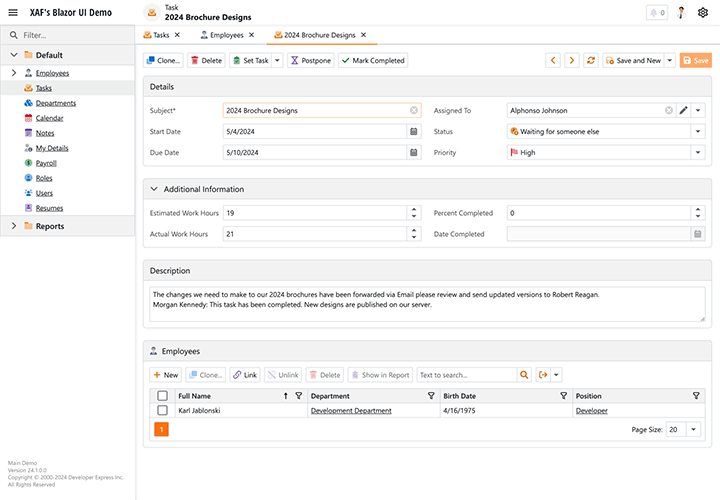Open the Development Department link

(350, 410)
